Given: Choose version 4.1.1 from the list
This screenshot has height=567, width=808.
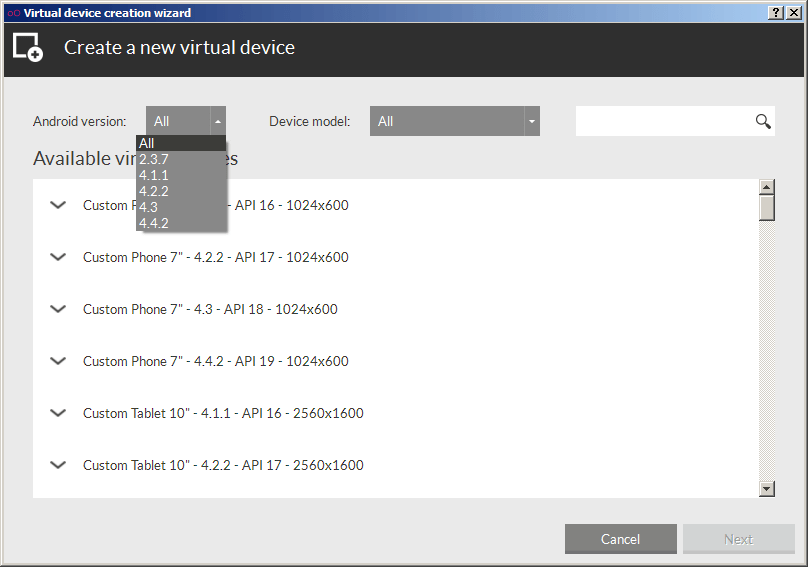Looking at the screenshot, I should (x=180, y=175).
